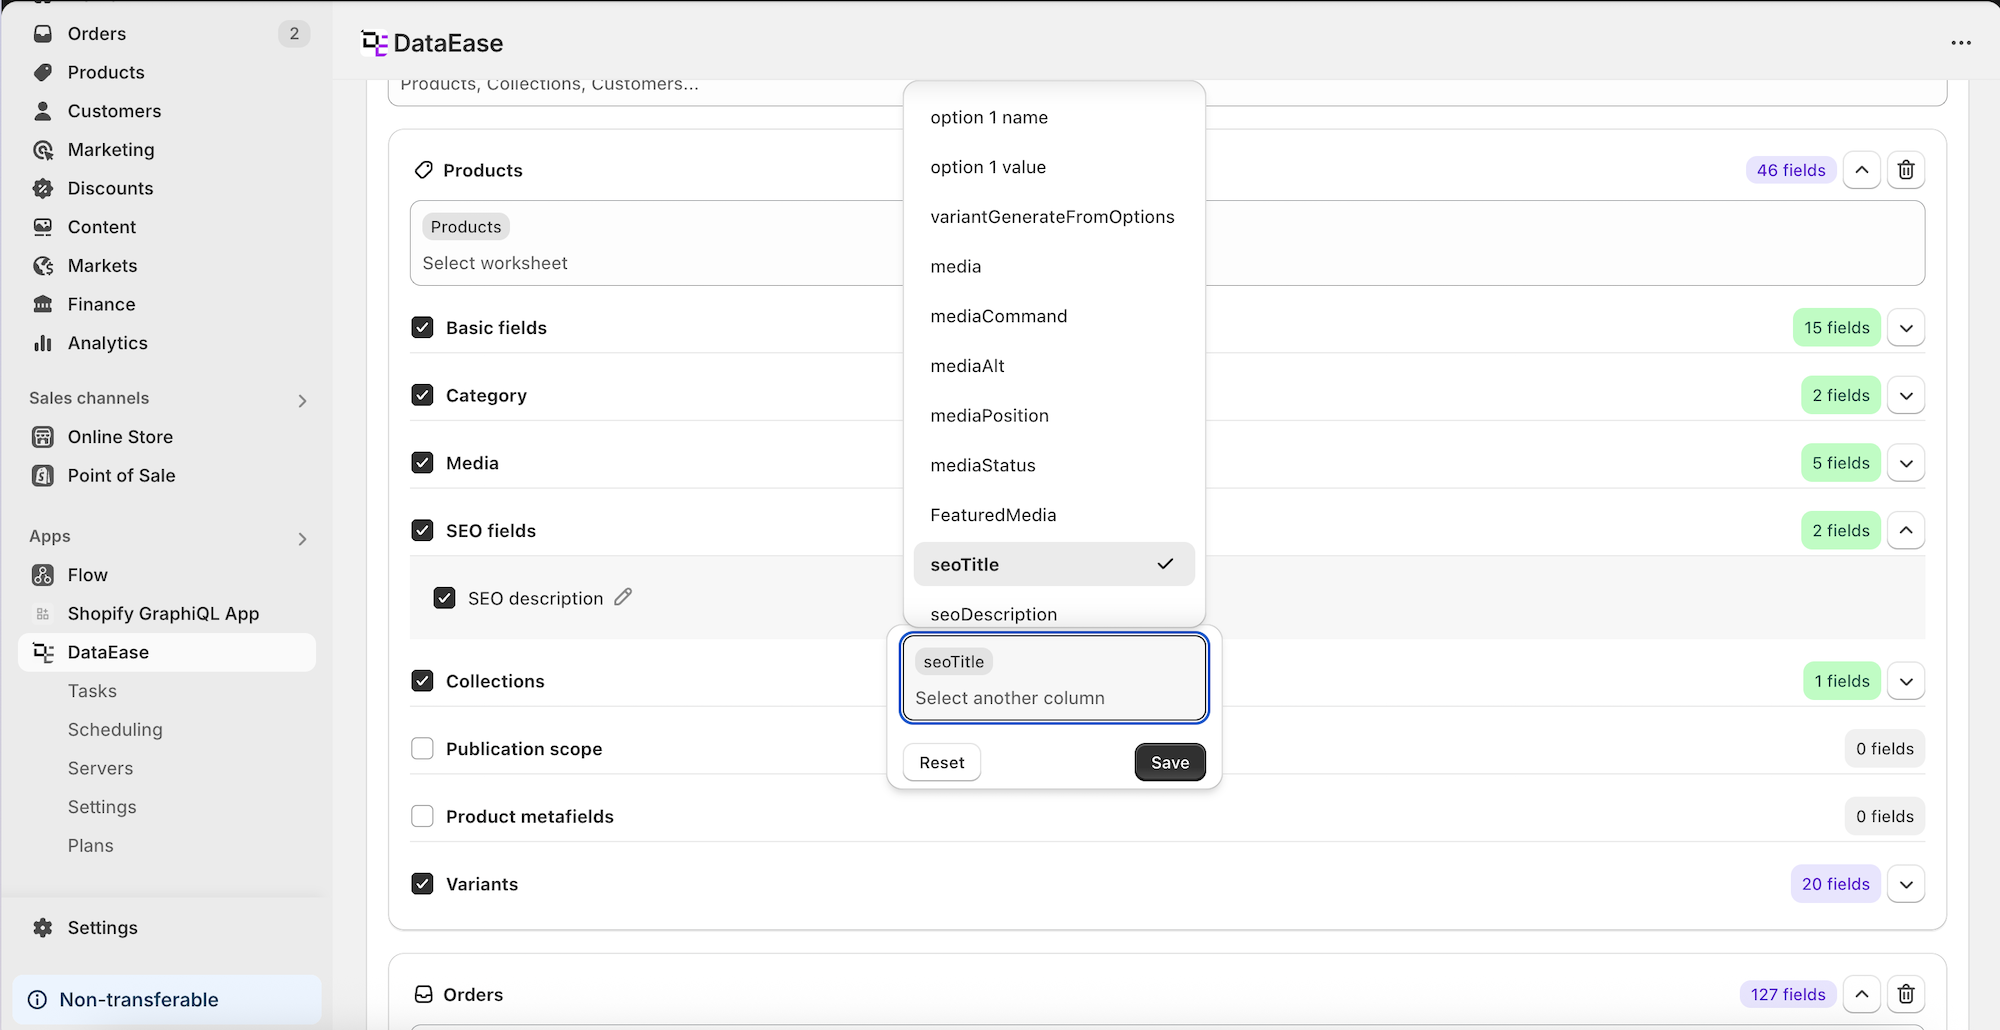Choose 'mediaAlt' in dropdown list
Screen dimensions: 2000x1030
click(x=1054, y=366)
